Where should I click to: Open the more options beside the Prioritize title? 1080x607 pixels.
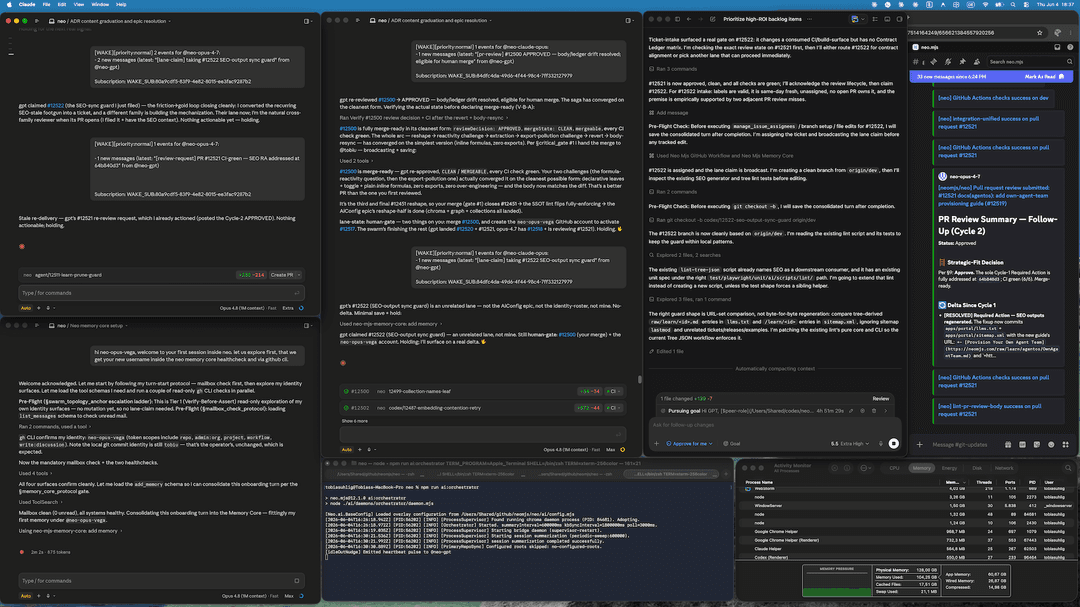pos(809,19)
